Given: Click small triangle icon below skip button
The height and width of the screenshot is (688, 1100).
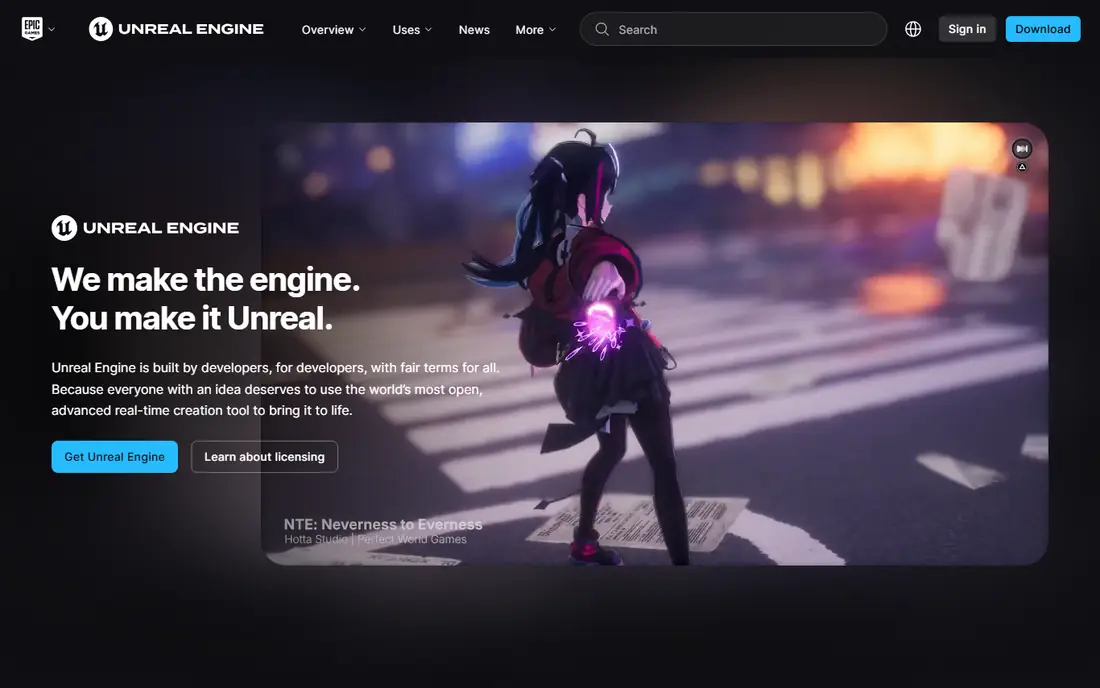Looking at the screenshot, I should pyautogui.click(x=1022, y=167).
